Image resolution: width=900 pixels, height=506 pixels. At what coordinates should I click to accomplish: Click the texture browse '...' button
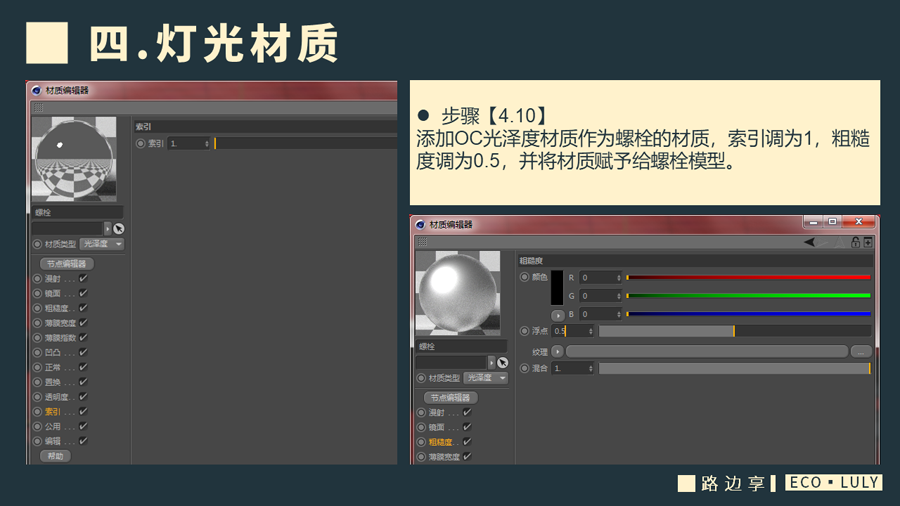tap(860, 352)
